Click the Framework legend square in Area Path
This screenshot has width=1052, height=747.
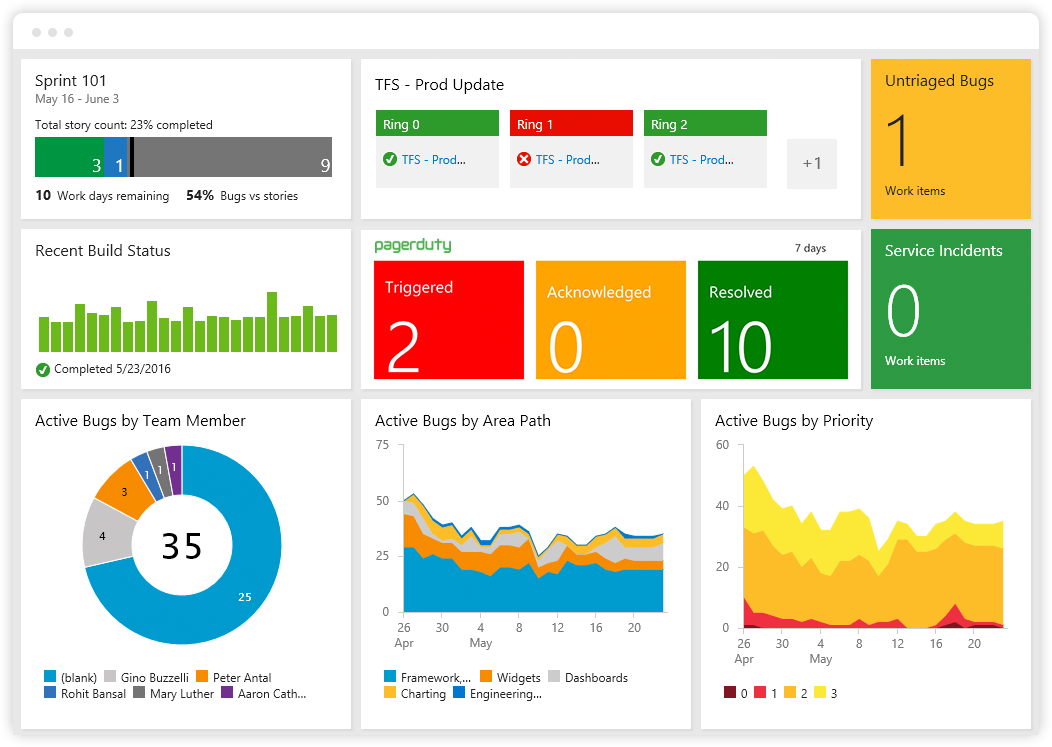390,678
